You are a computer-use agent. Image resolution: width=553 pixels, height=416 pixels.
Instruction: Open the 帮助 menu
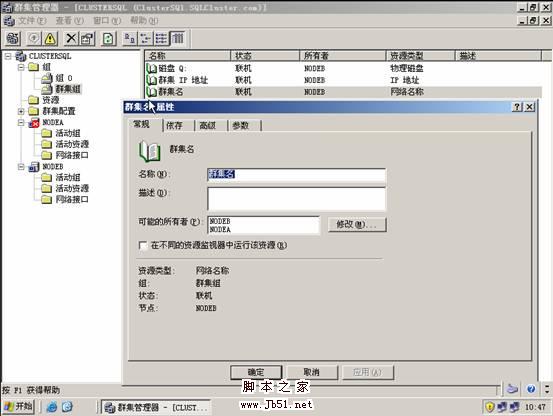click(x=144, y=20)
